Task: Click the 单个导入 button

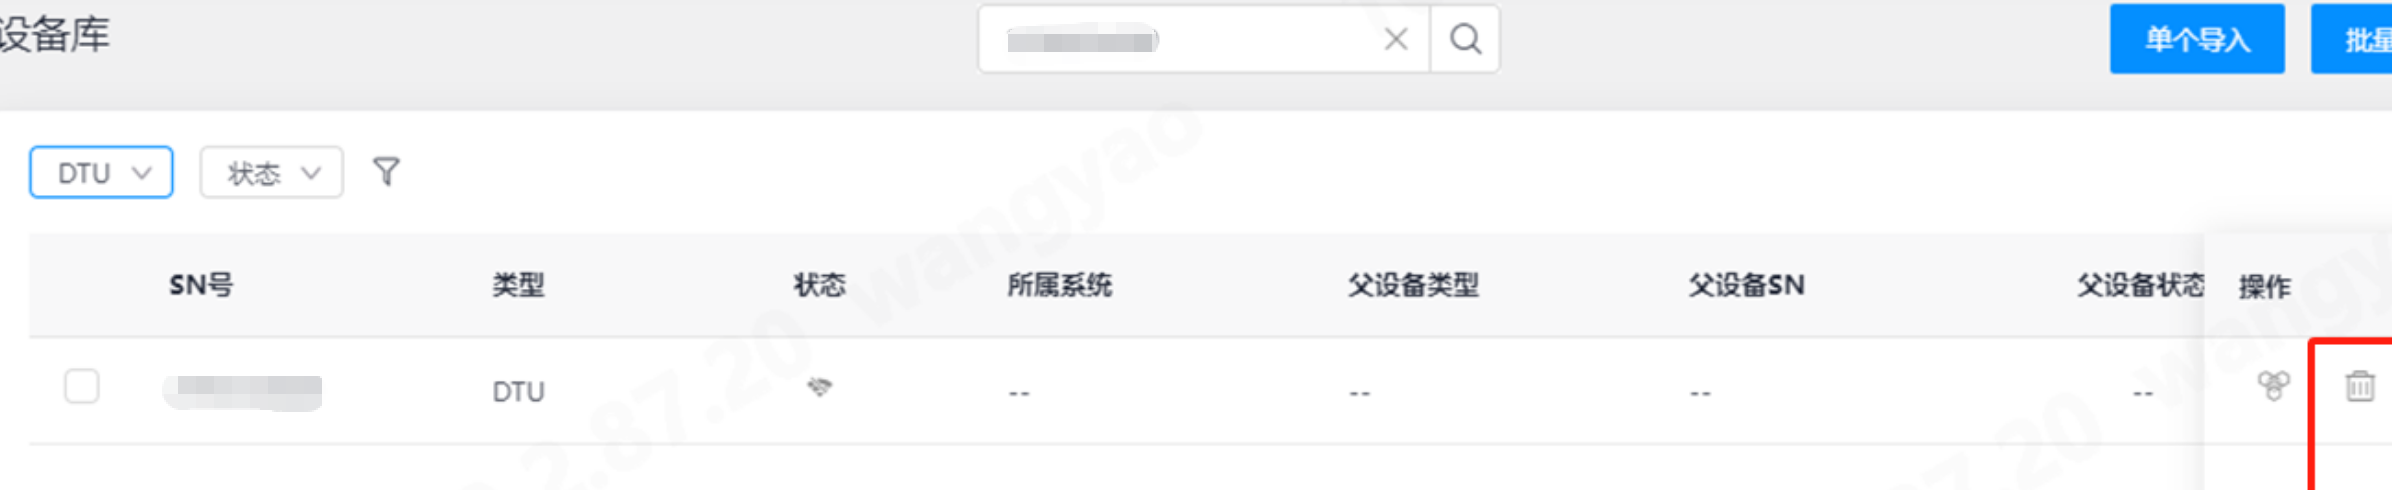Action: [x=2197, y=39]
